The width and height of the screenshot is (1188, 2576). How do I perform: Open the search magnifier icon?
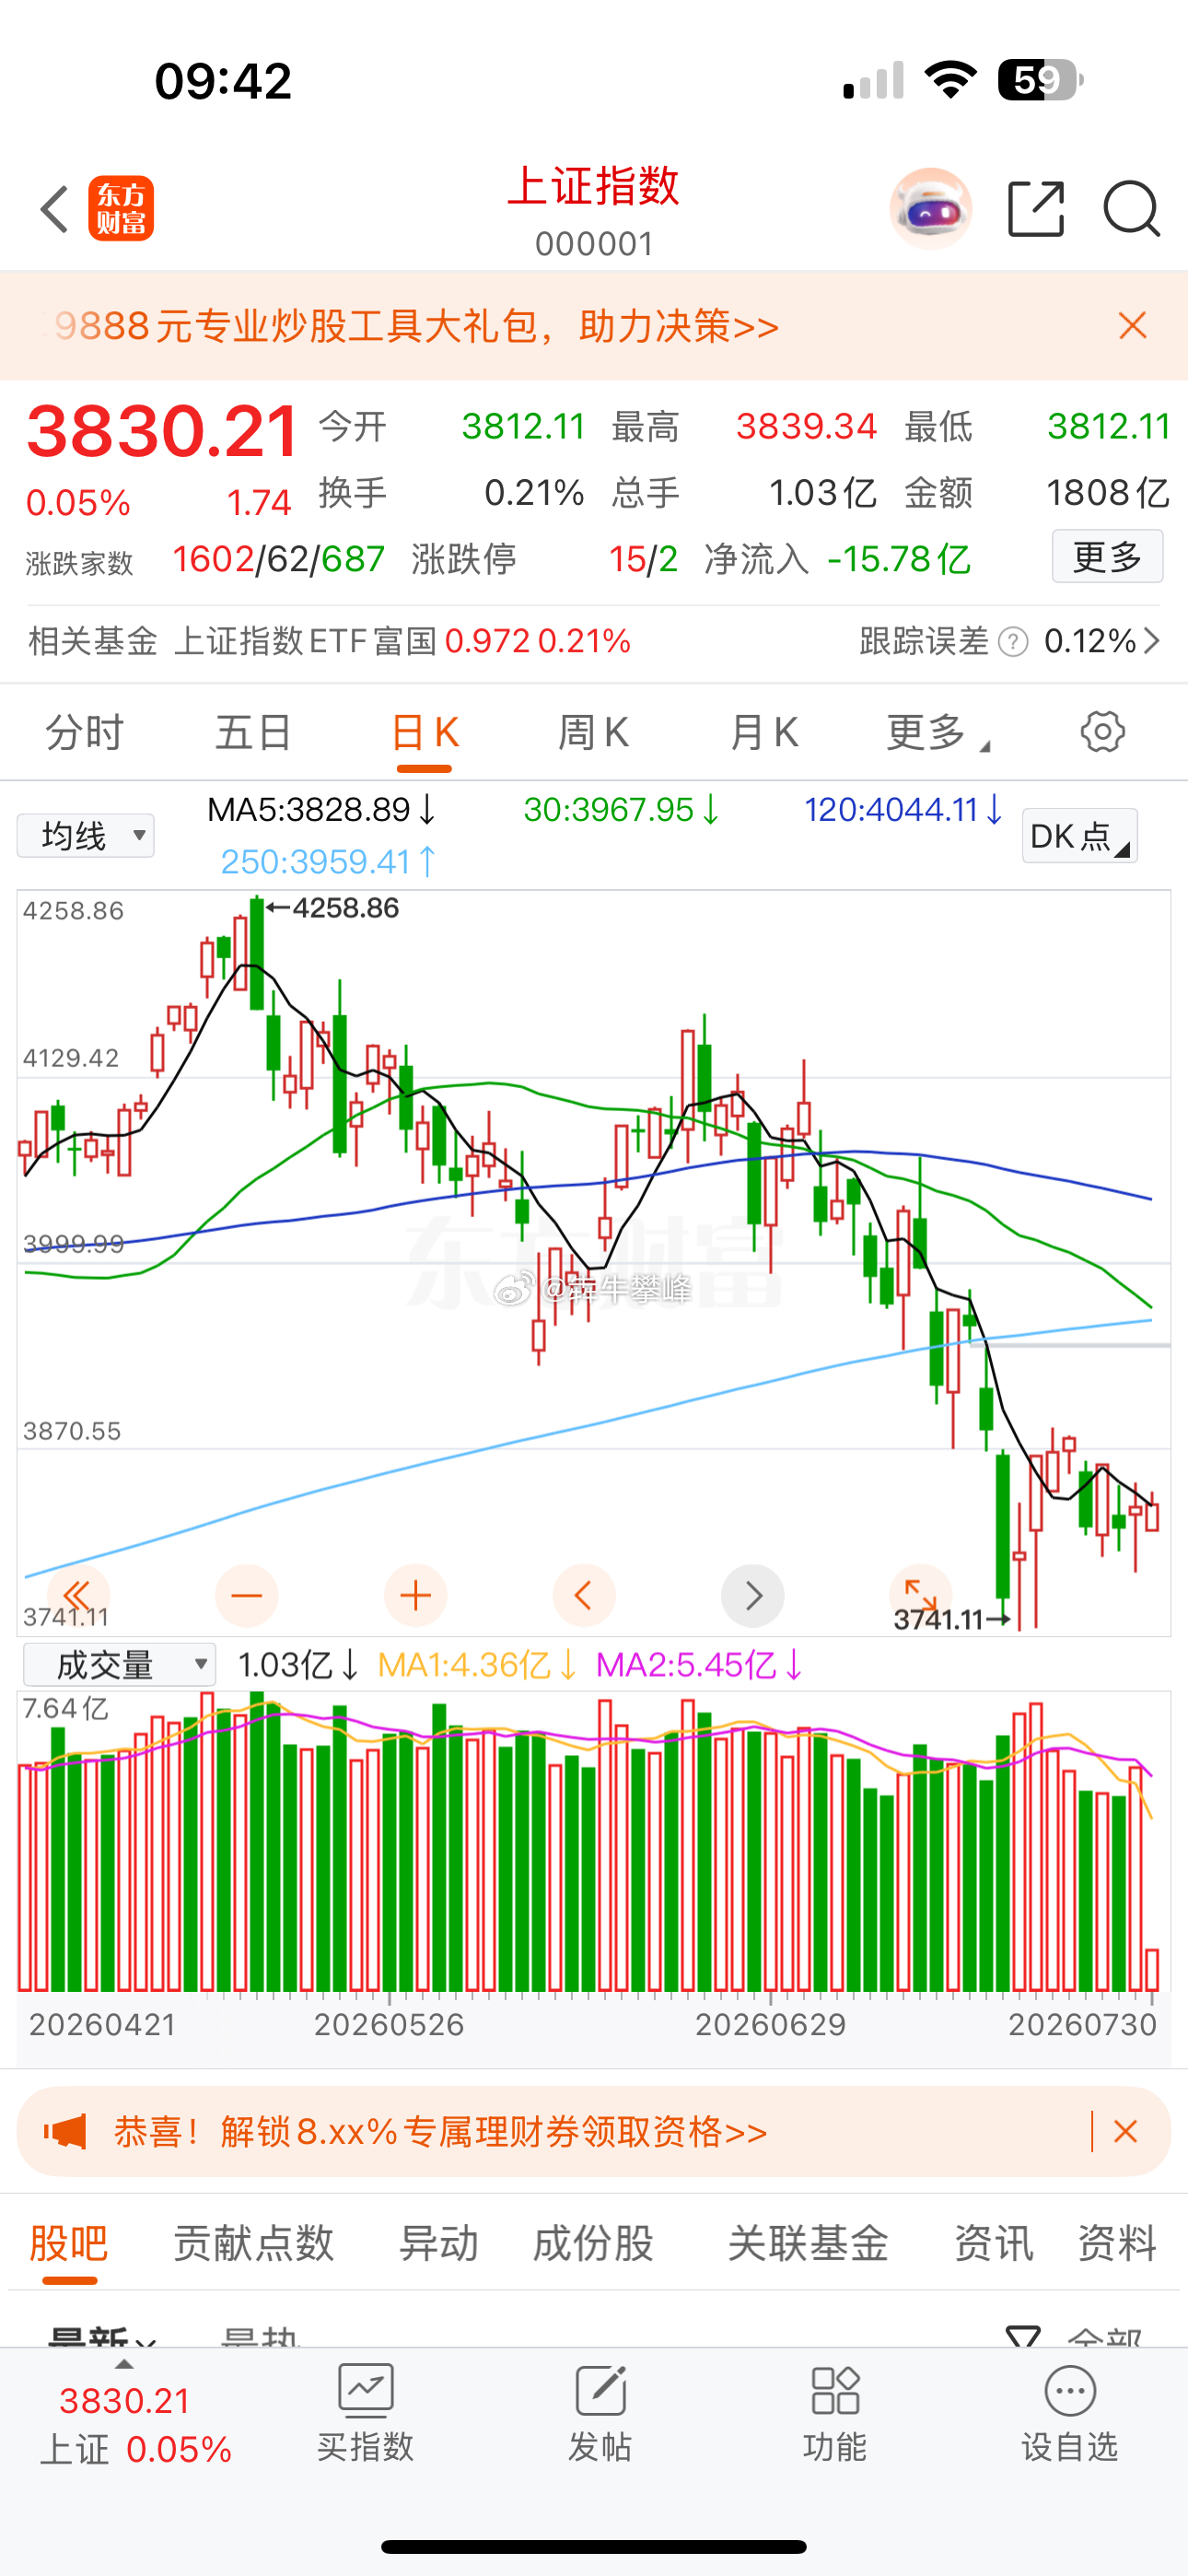click(1132, 209)
